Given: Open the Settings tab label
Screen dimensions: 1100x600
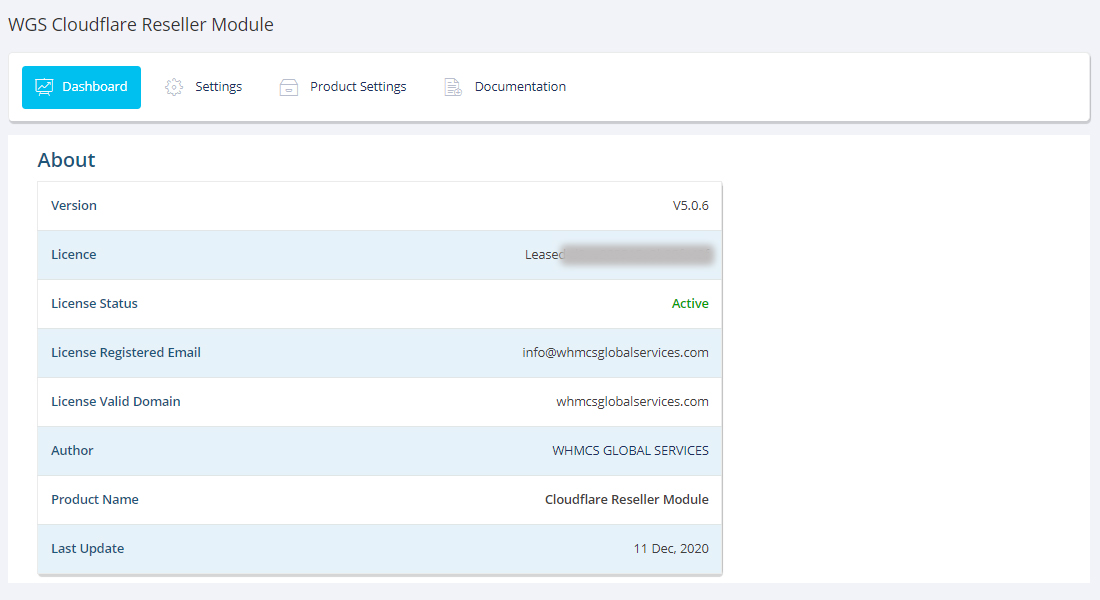Looking at the screenshot, I should coord(218,87).
